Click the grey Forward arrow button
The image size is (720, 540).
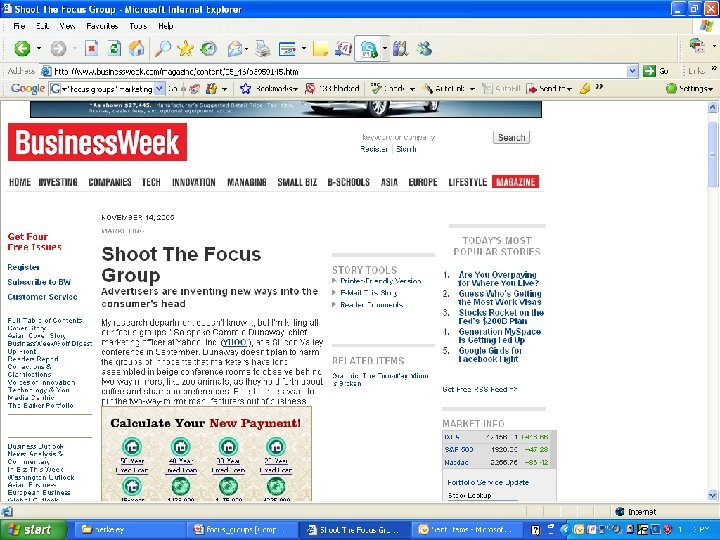tap(58, 48)
